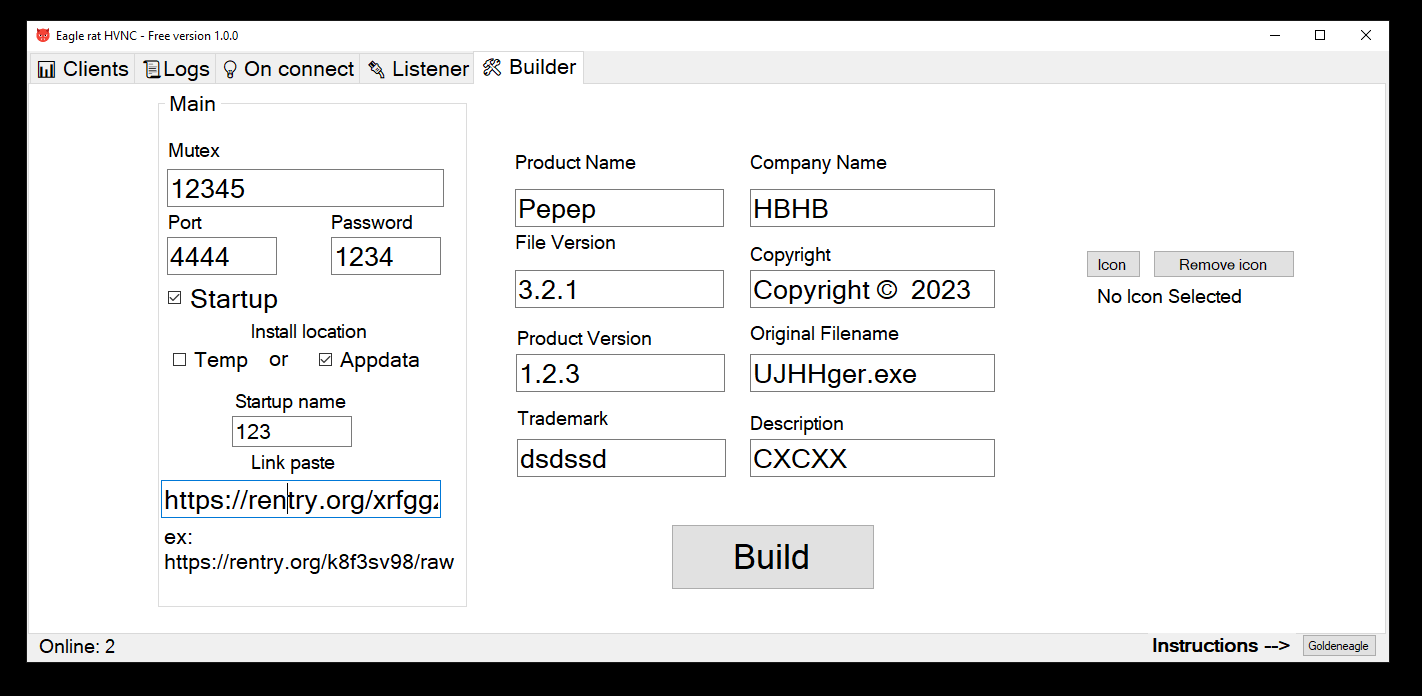The image size is (1422, 696).
Task: Select the Builder tab
Action: pyautogui.click(x=529, y=67)
